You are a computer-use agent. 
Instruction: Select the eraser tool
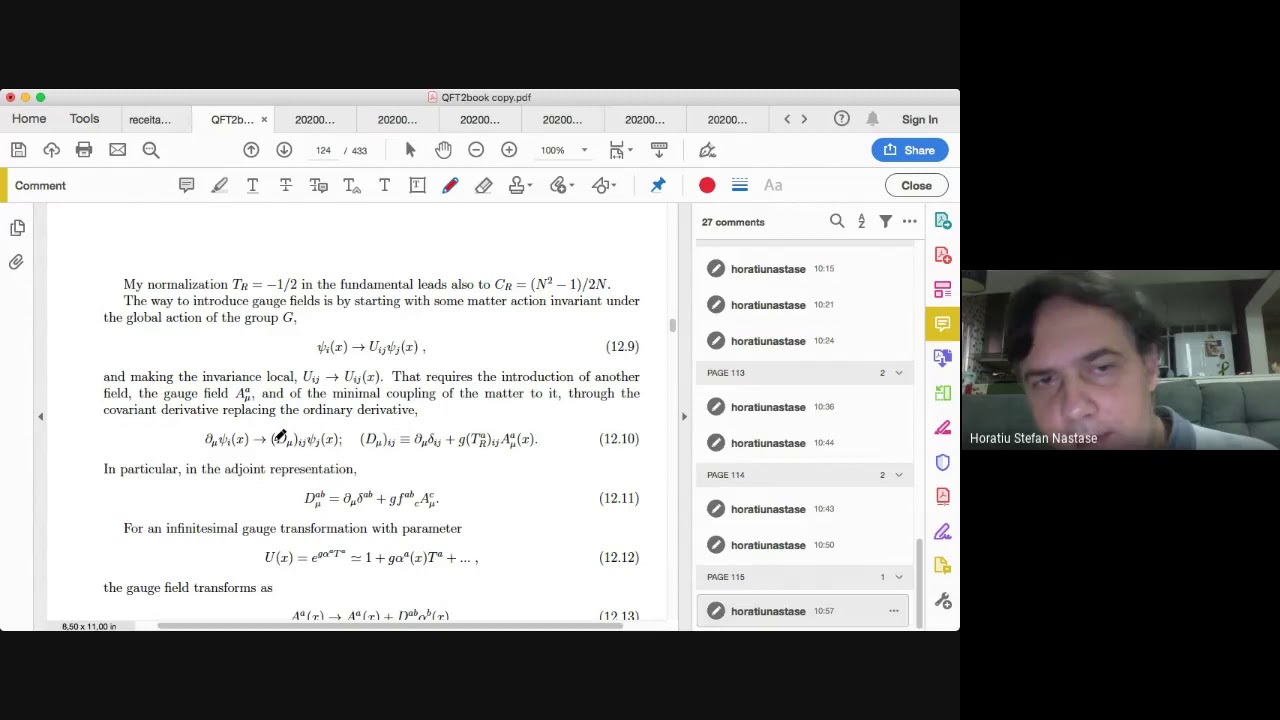tap(483, 185)
